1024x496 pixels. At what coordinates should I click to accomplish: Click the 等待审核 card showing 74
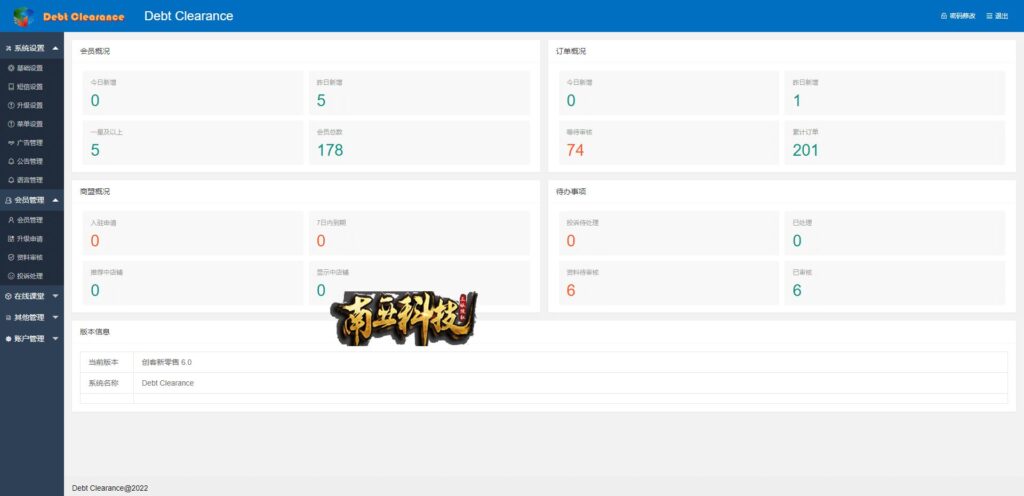pos(669,142)
